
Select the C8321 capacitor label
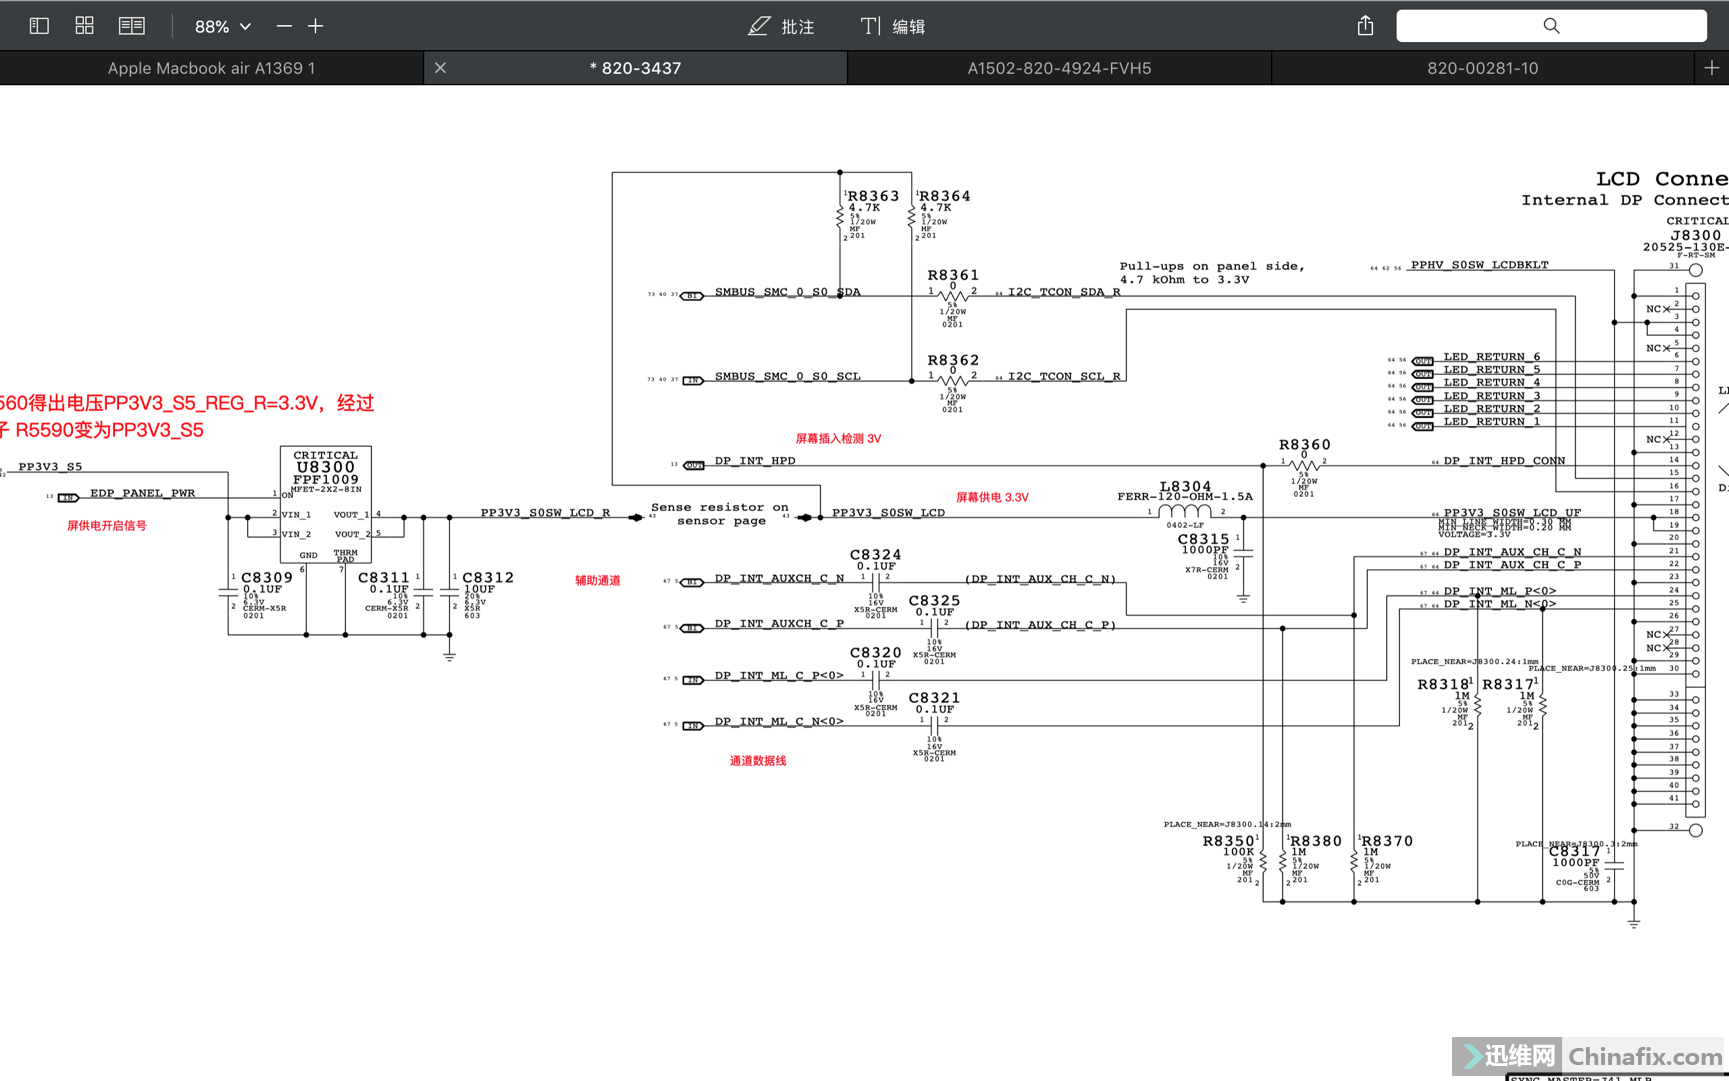934,698
